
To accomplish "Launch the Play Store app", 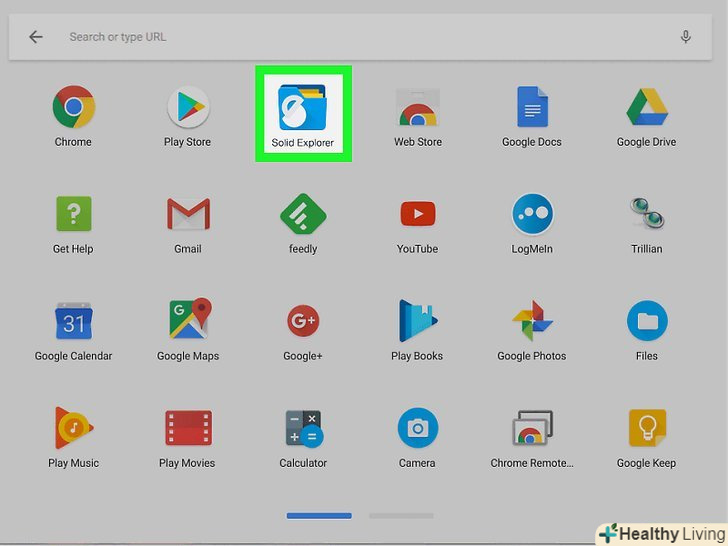I will [188, 107].
